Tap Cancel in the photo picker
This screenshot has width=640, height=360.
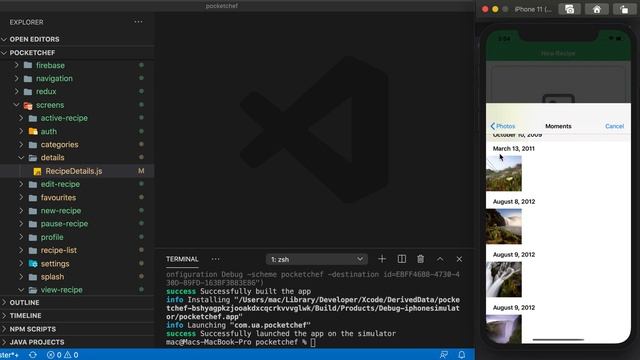[x=614, y=126]
